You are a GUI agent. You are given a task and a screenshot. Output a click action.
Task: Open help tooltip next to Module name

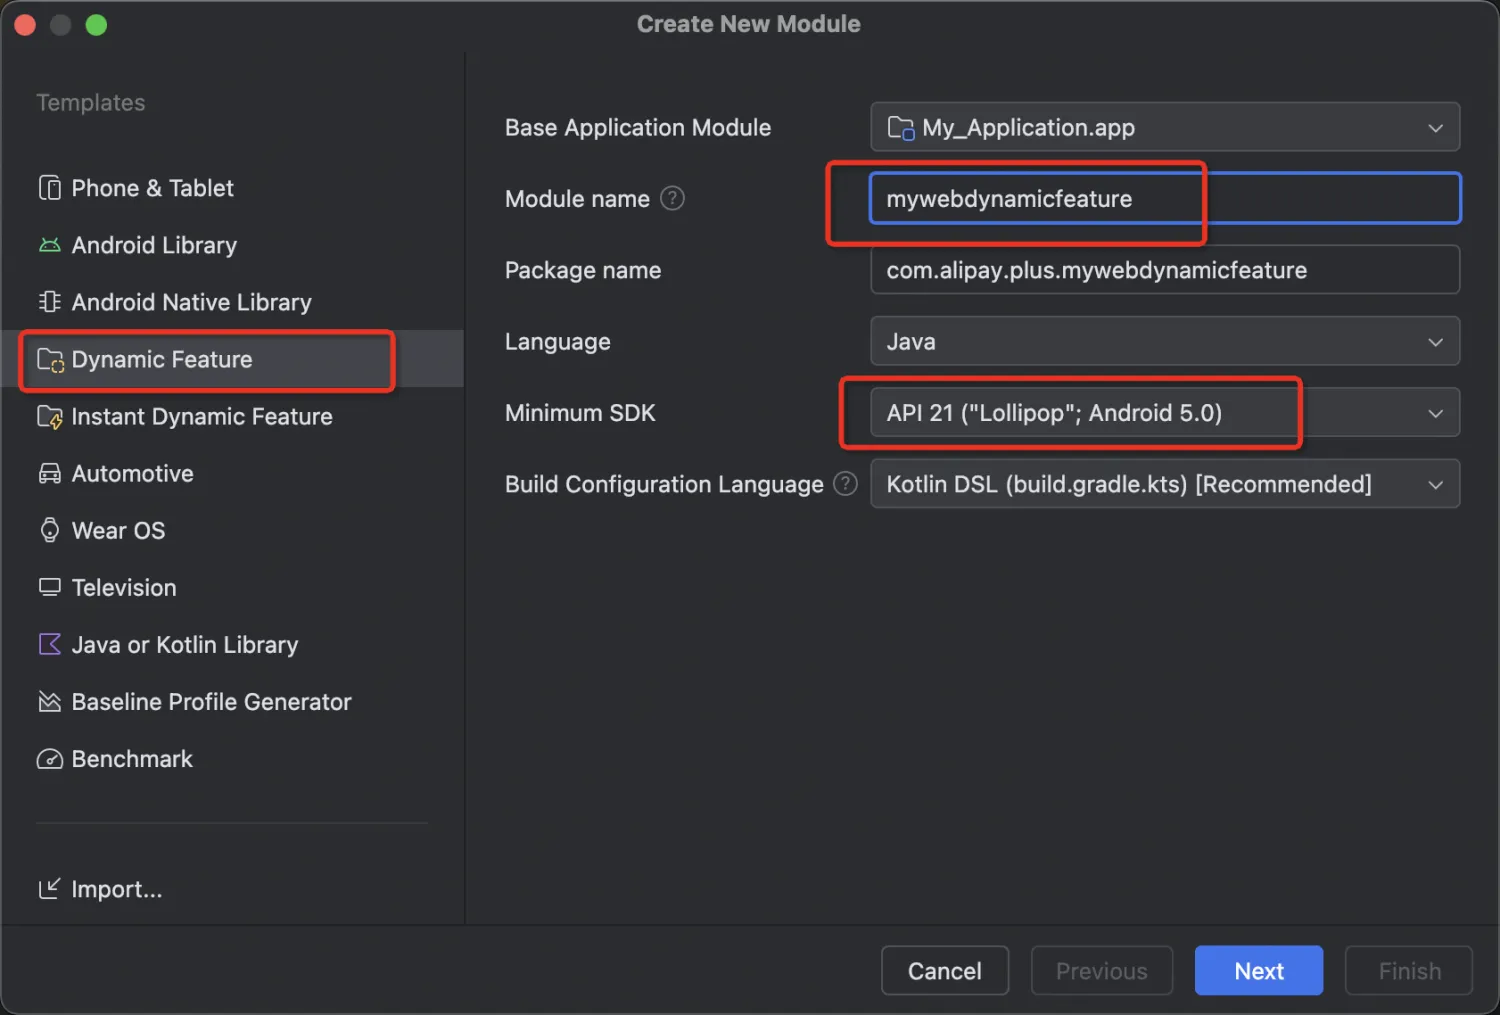(x=673, y=198)
